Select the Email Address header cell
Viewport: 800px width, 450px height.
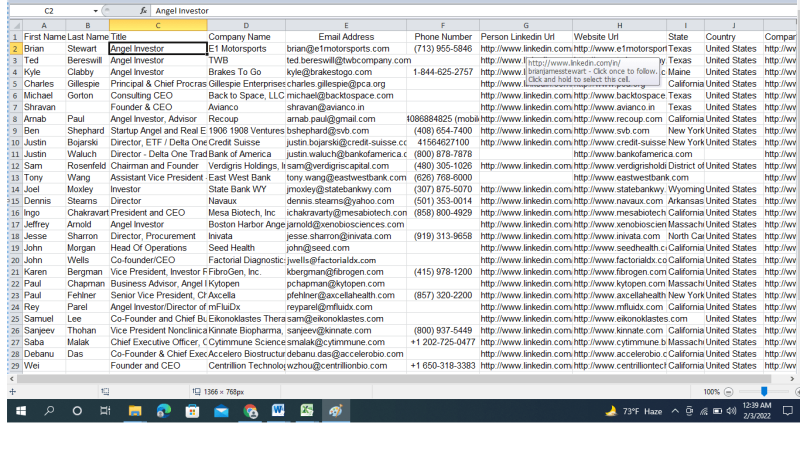[346, 37]
